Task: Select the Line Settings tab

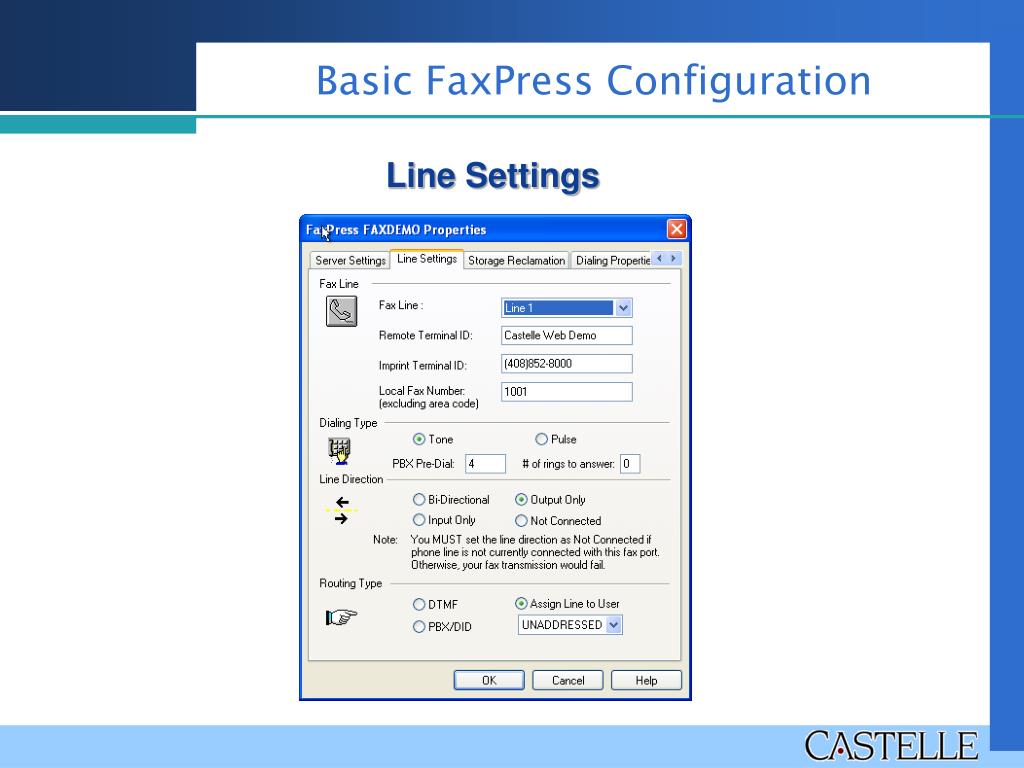Action: click(427, 259)
